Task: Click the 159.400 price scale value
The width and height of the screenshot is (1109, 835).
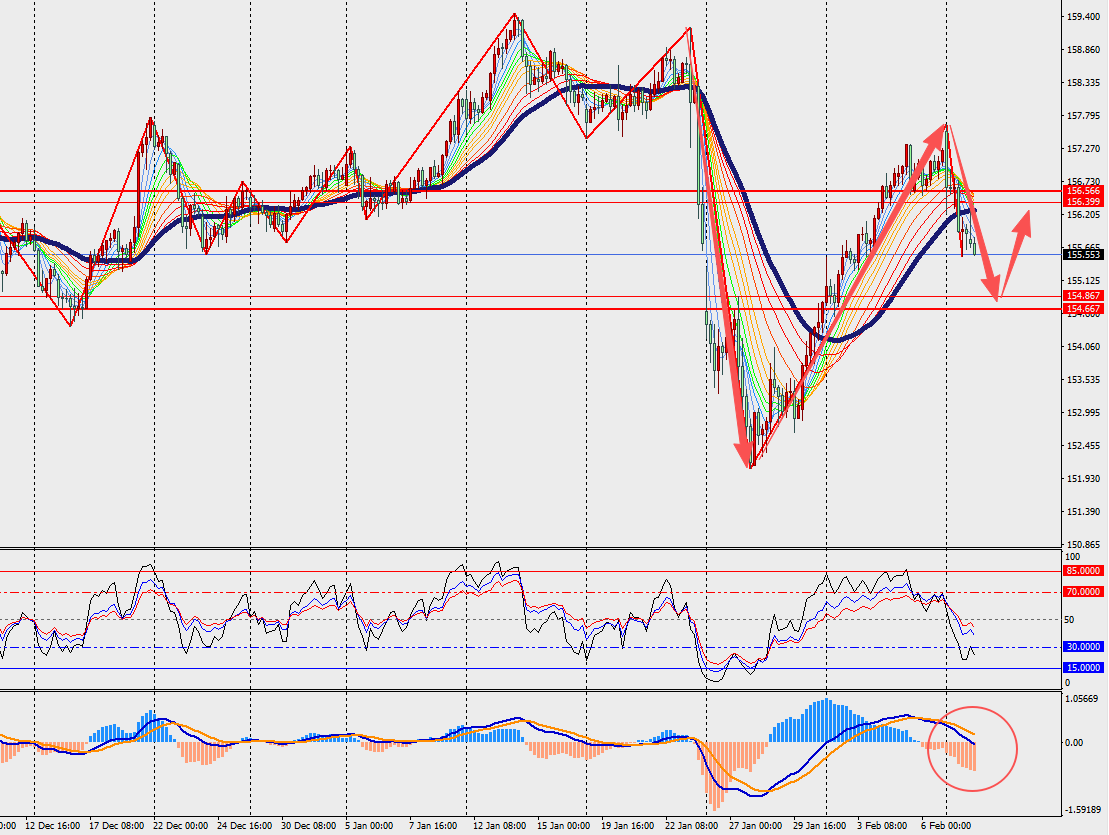Action: [x=1084, y=16]
